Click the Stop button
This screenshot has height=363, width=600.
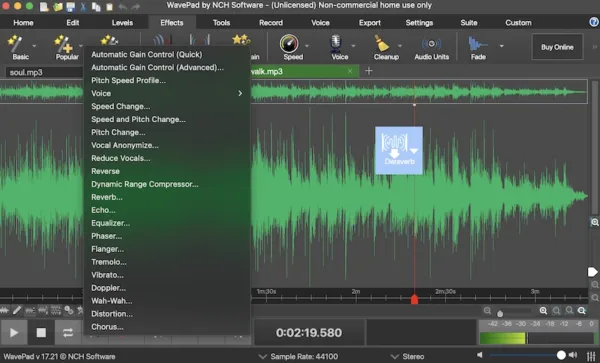pyautogui.click(x=41, y=332)
